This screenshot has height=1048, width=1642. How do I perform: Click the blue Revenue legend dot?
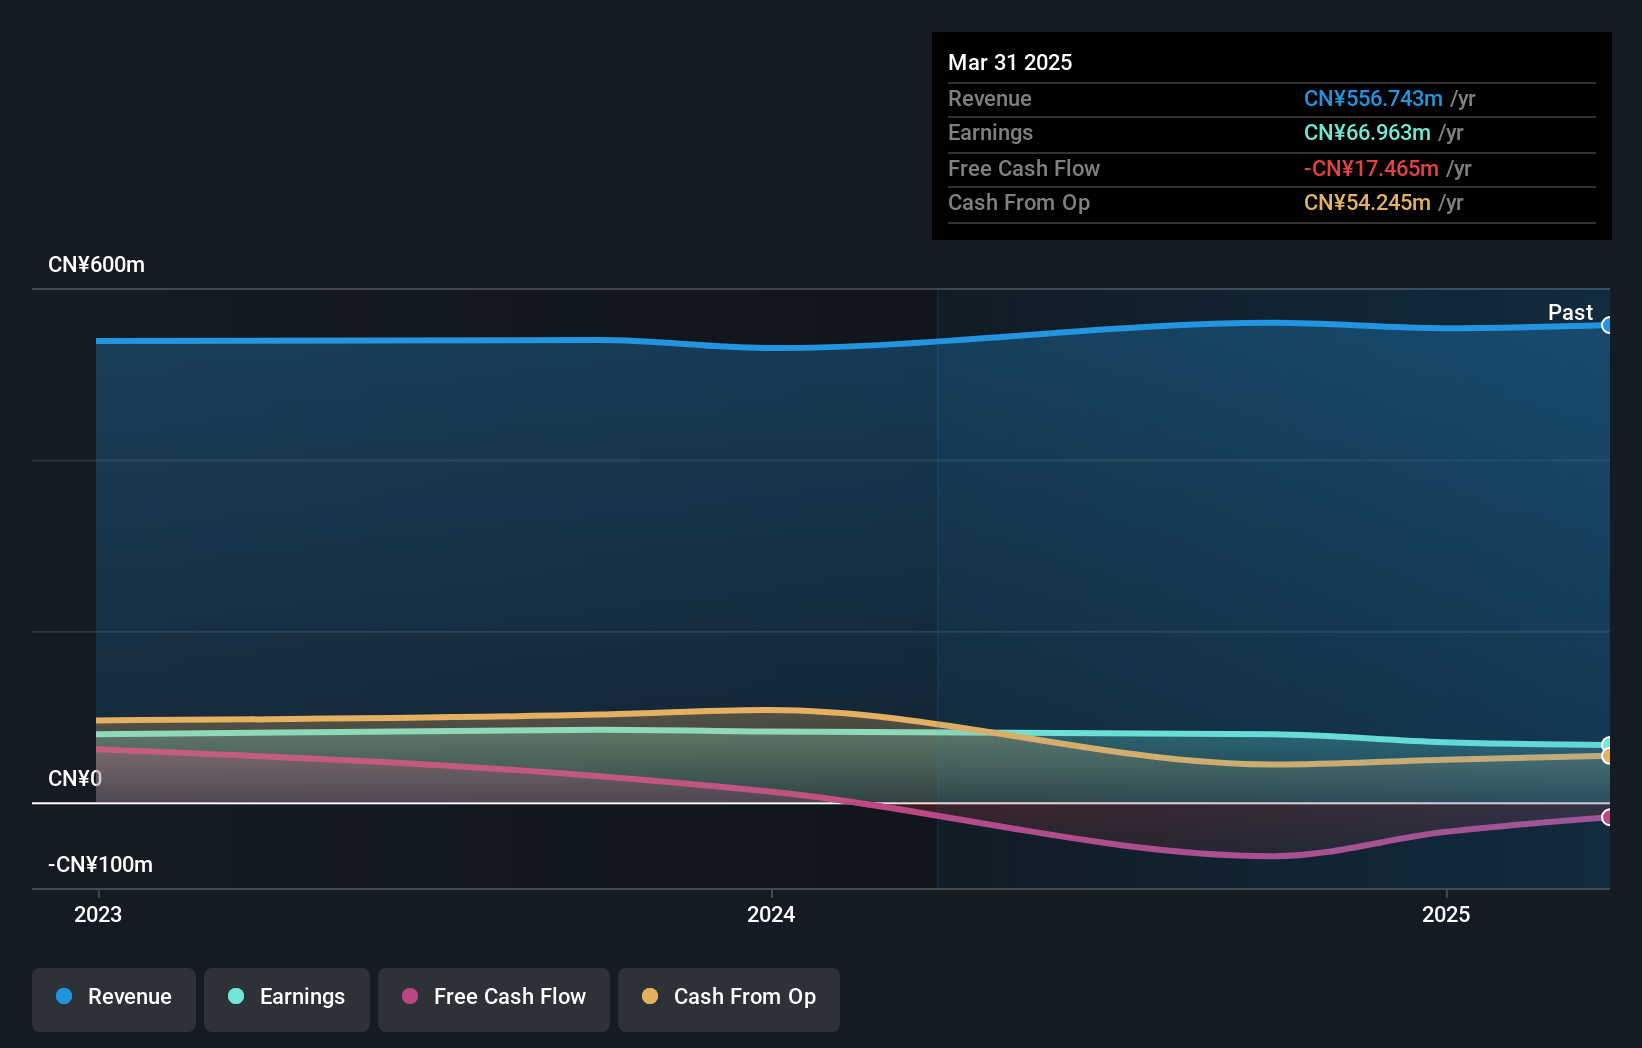point(64,996)
